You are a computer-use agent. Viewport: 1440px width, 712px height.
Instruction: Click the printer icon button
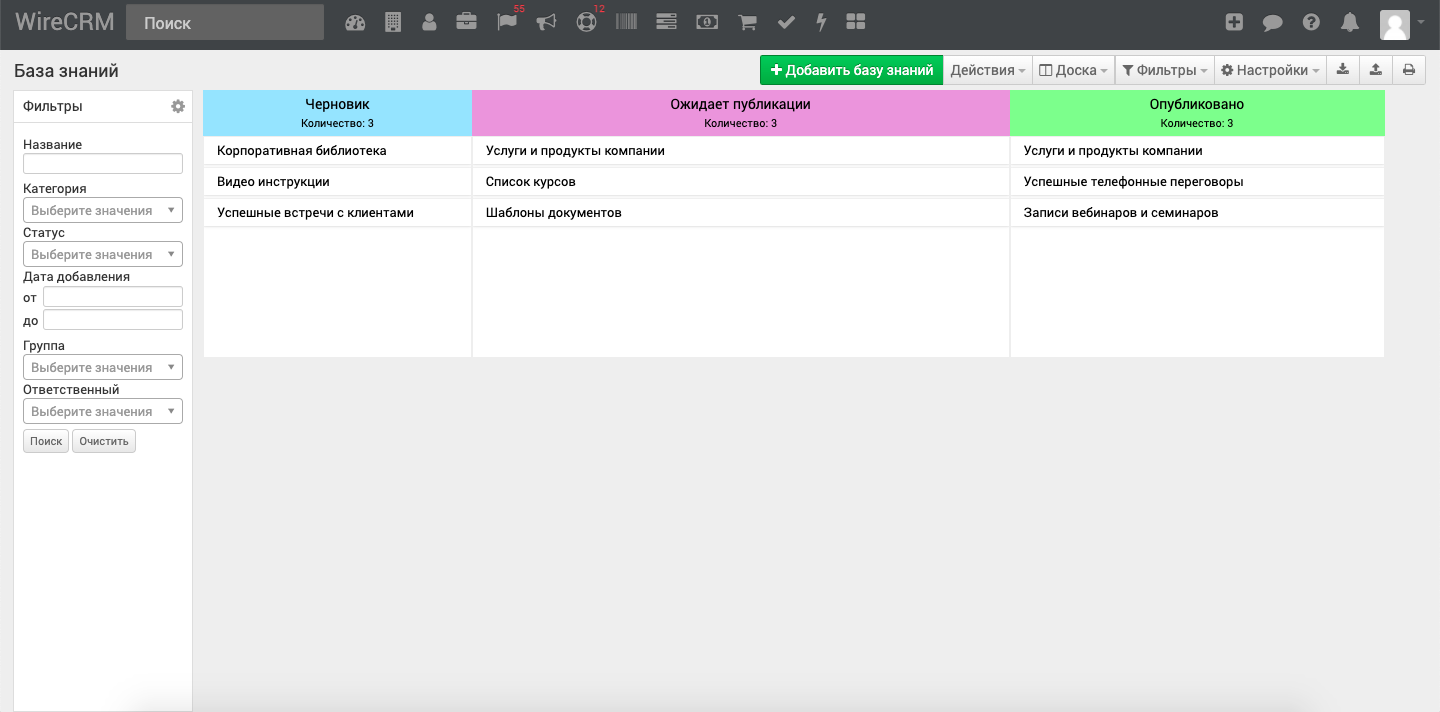tap(1409, 70)
